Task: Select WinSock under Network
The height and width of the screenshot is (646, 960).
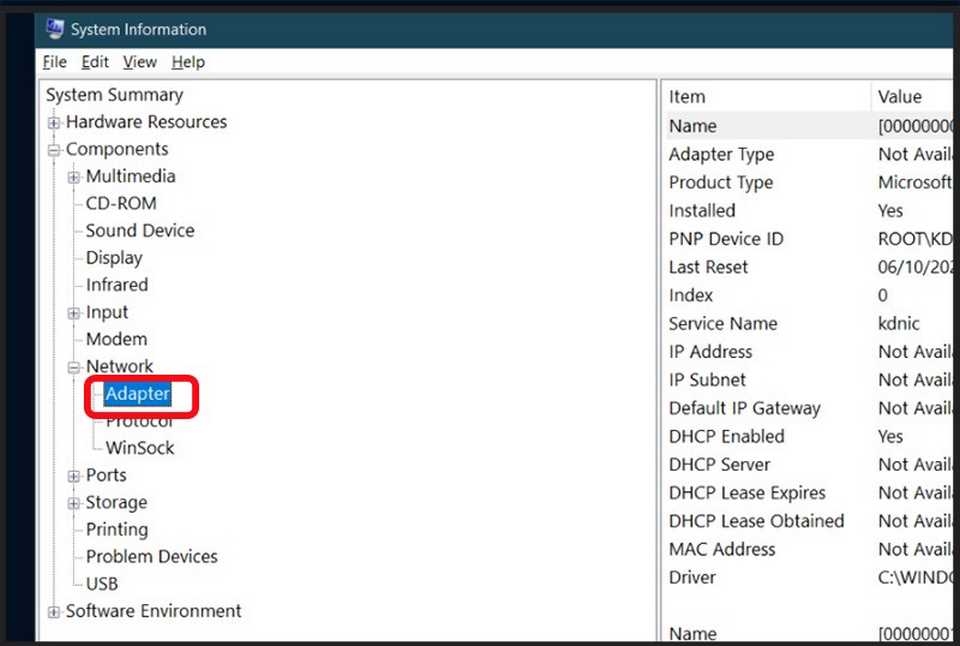Action: [140, 448]
